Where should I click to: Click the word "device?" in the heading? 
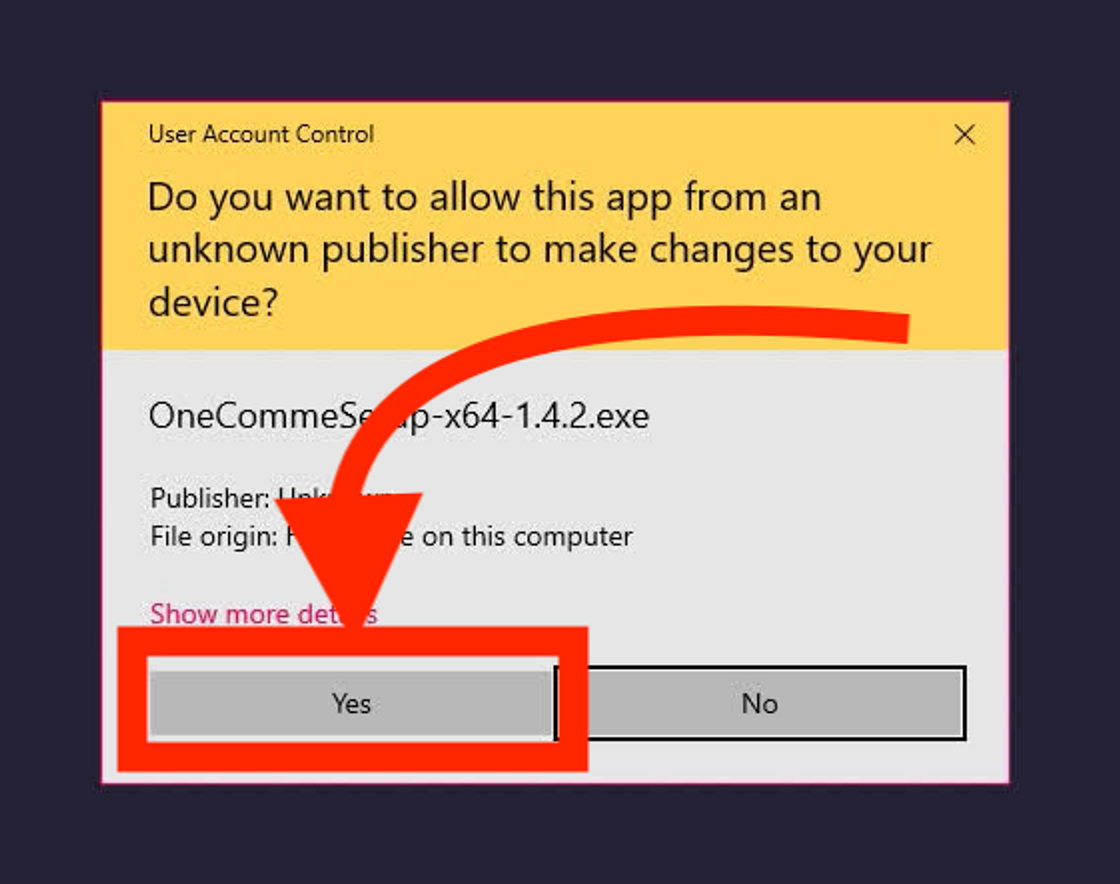tap(213, 302)
